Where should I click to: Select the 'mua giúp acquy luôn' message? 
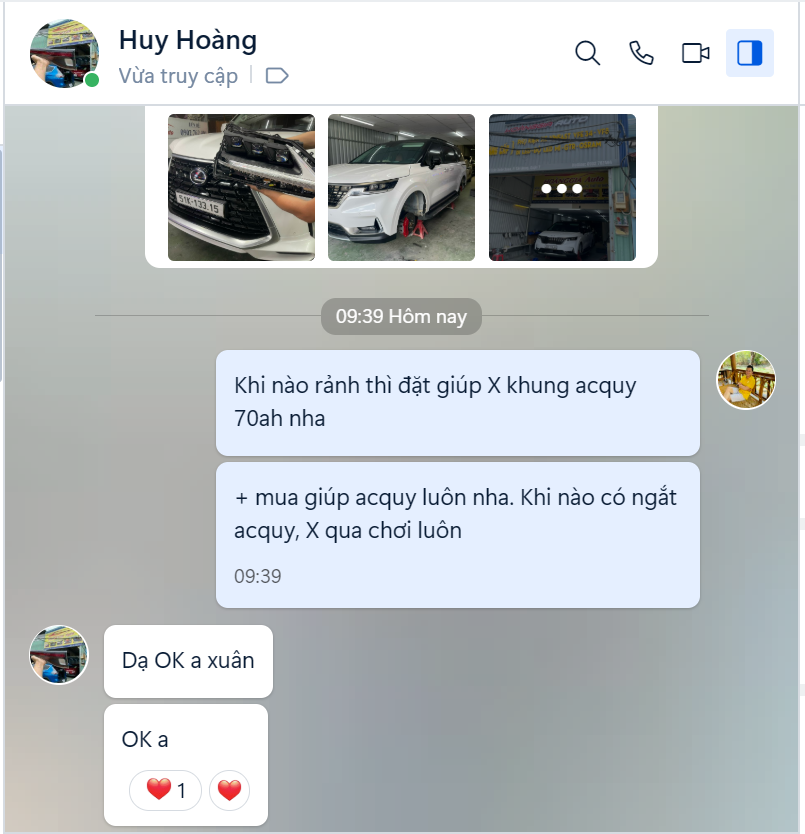click(x=458, y=535)
